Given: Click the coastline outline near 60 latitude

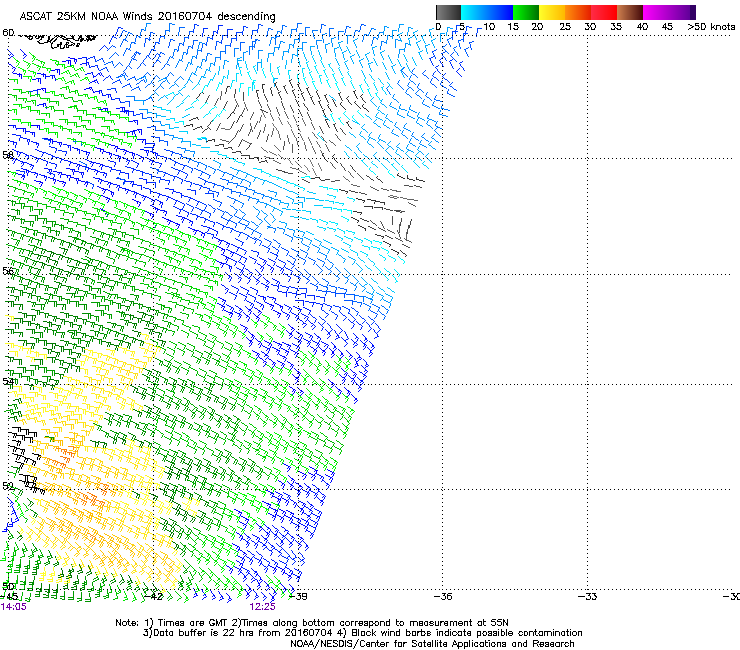Looking at the screenshot, I should coord(57,40).
